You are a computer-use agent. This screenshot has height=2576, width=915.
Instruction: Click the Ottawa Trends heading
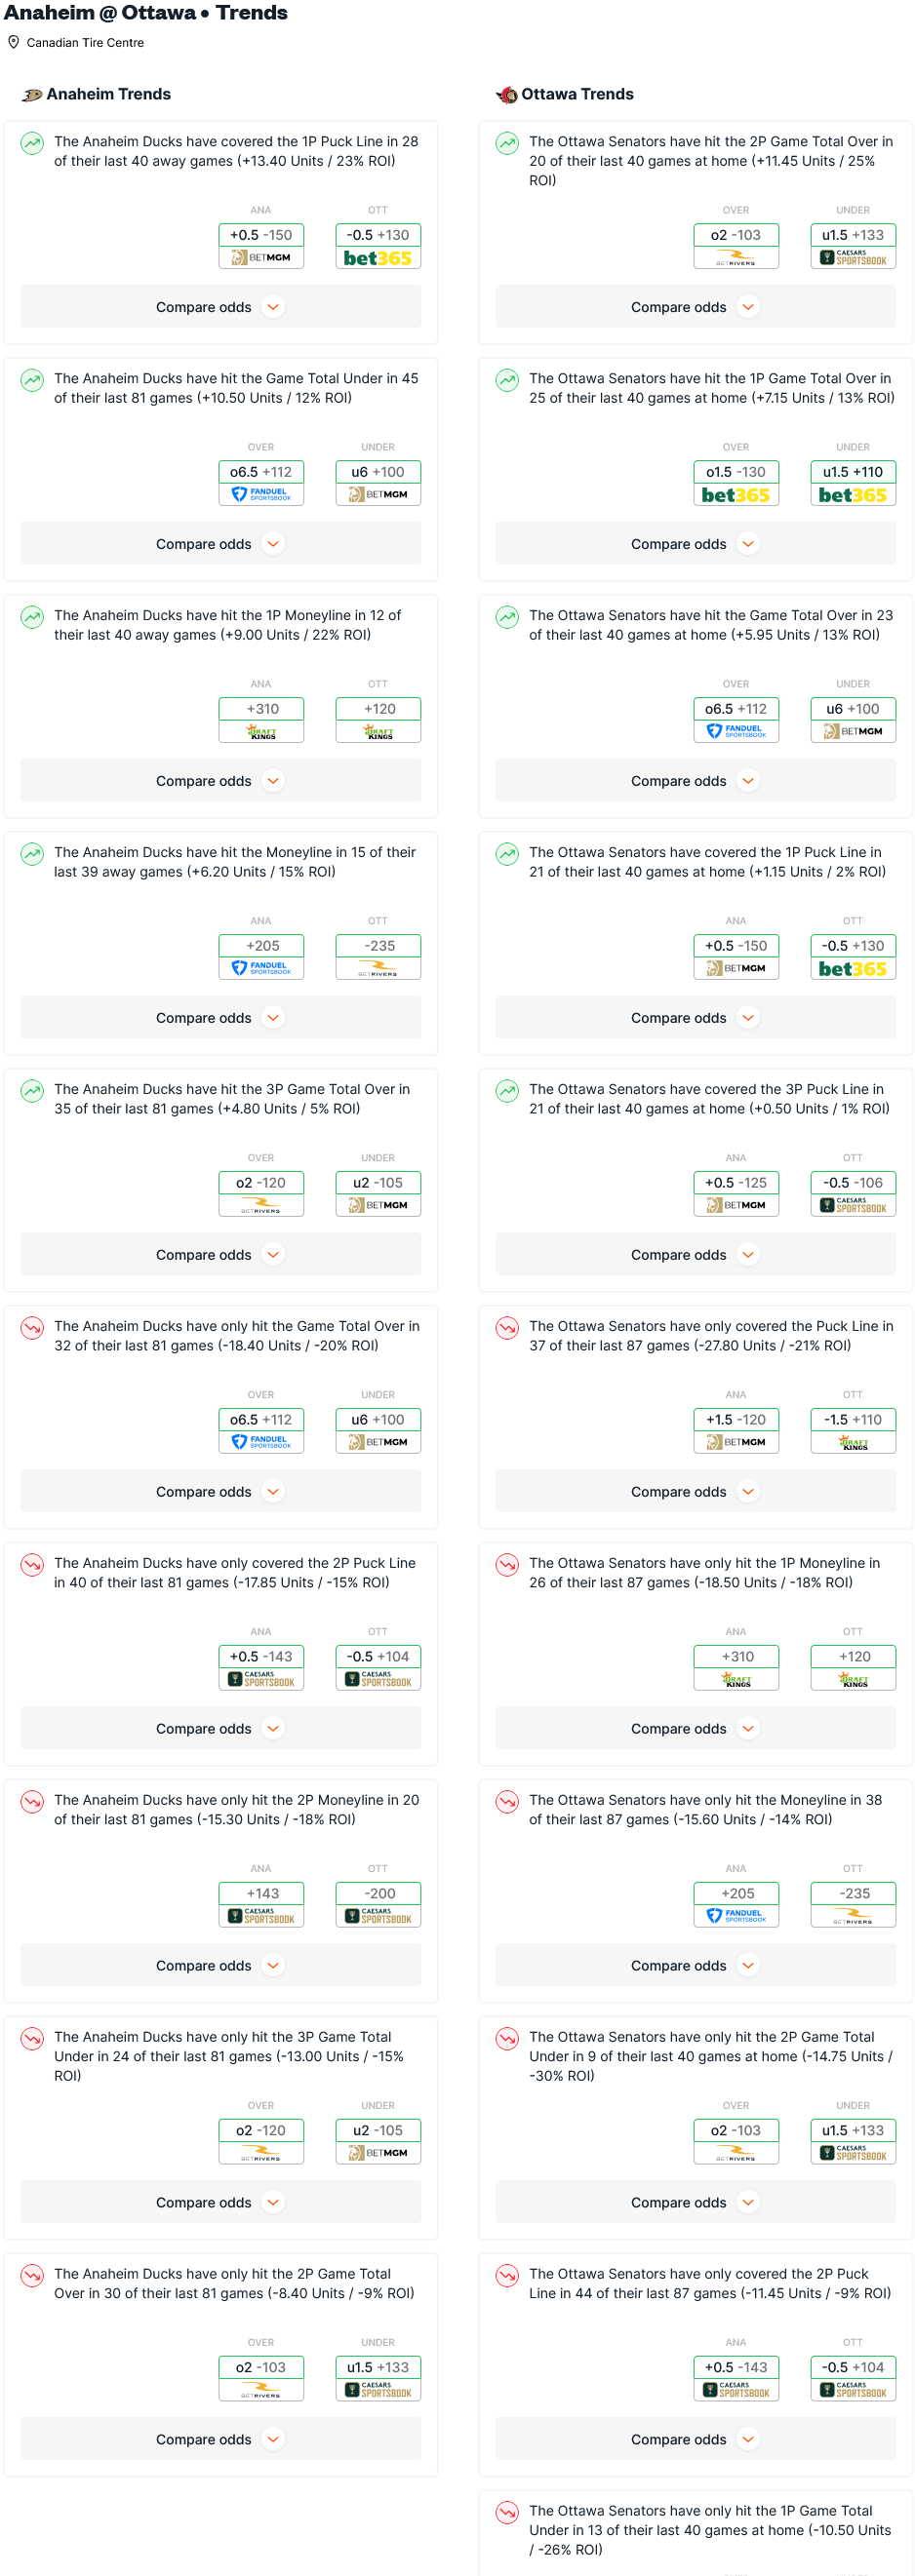pyautogui.click(x=577, y=95)
